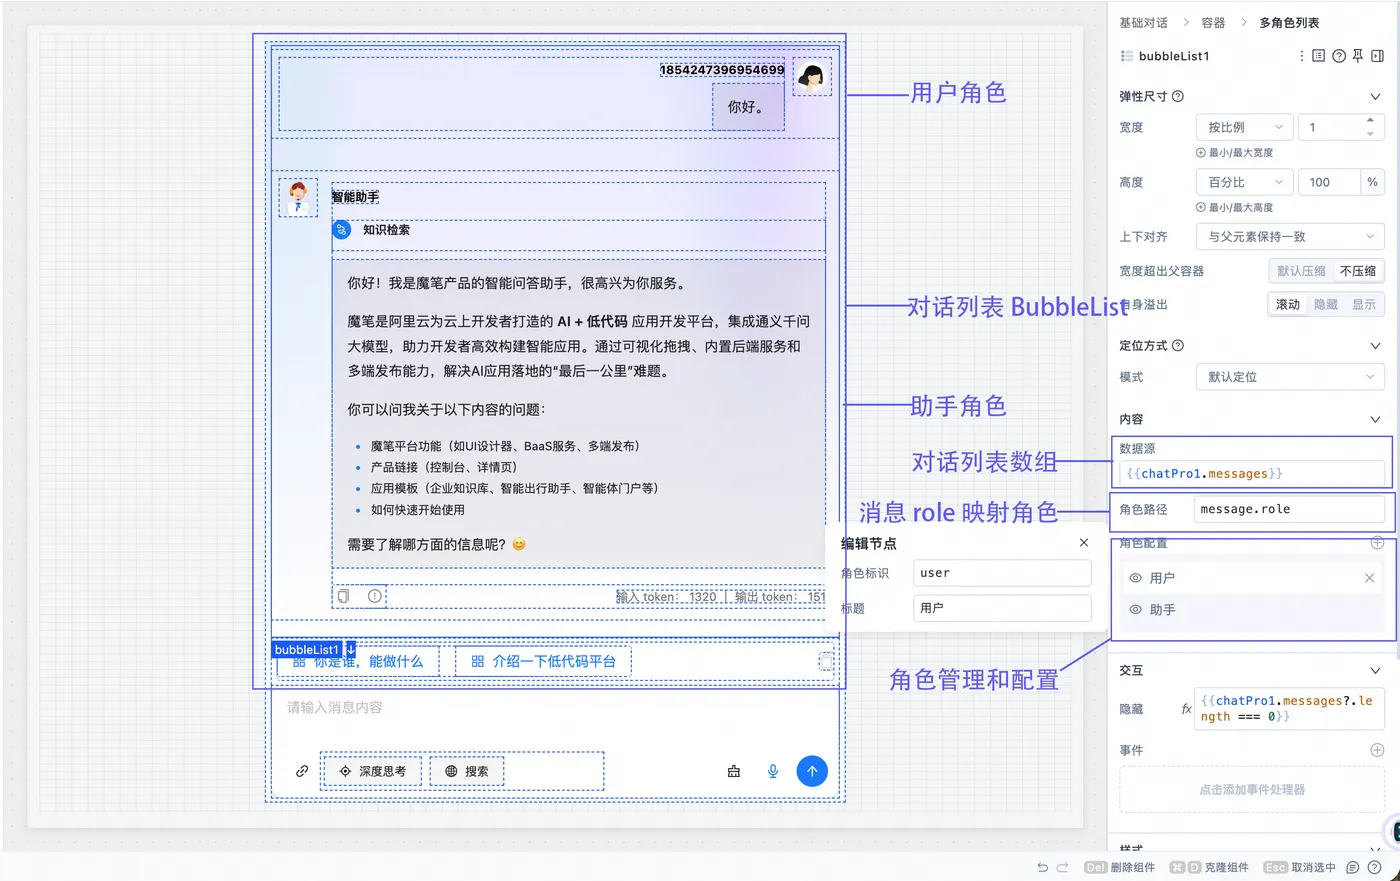Screen dimensions: 1400x881
Task: Click the 容器 breadcrumb
Action: (x=1213, y=22)
